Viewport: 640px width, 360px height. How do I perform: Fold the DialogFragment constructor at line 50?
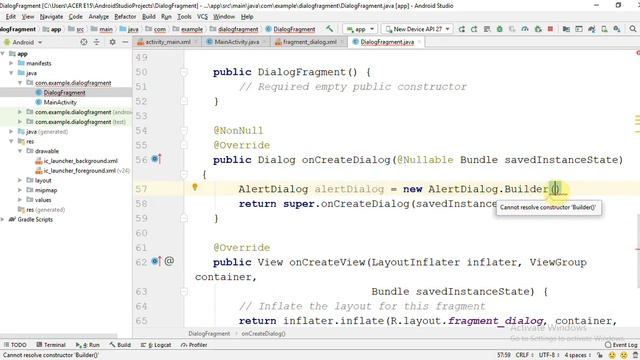(184, 72)
